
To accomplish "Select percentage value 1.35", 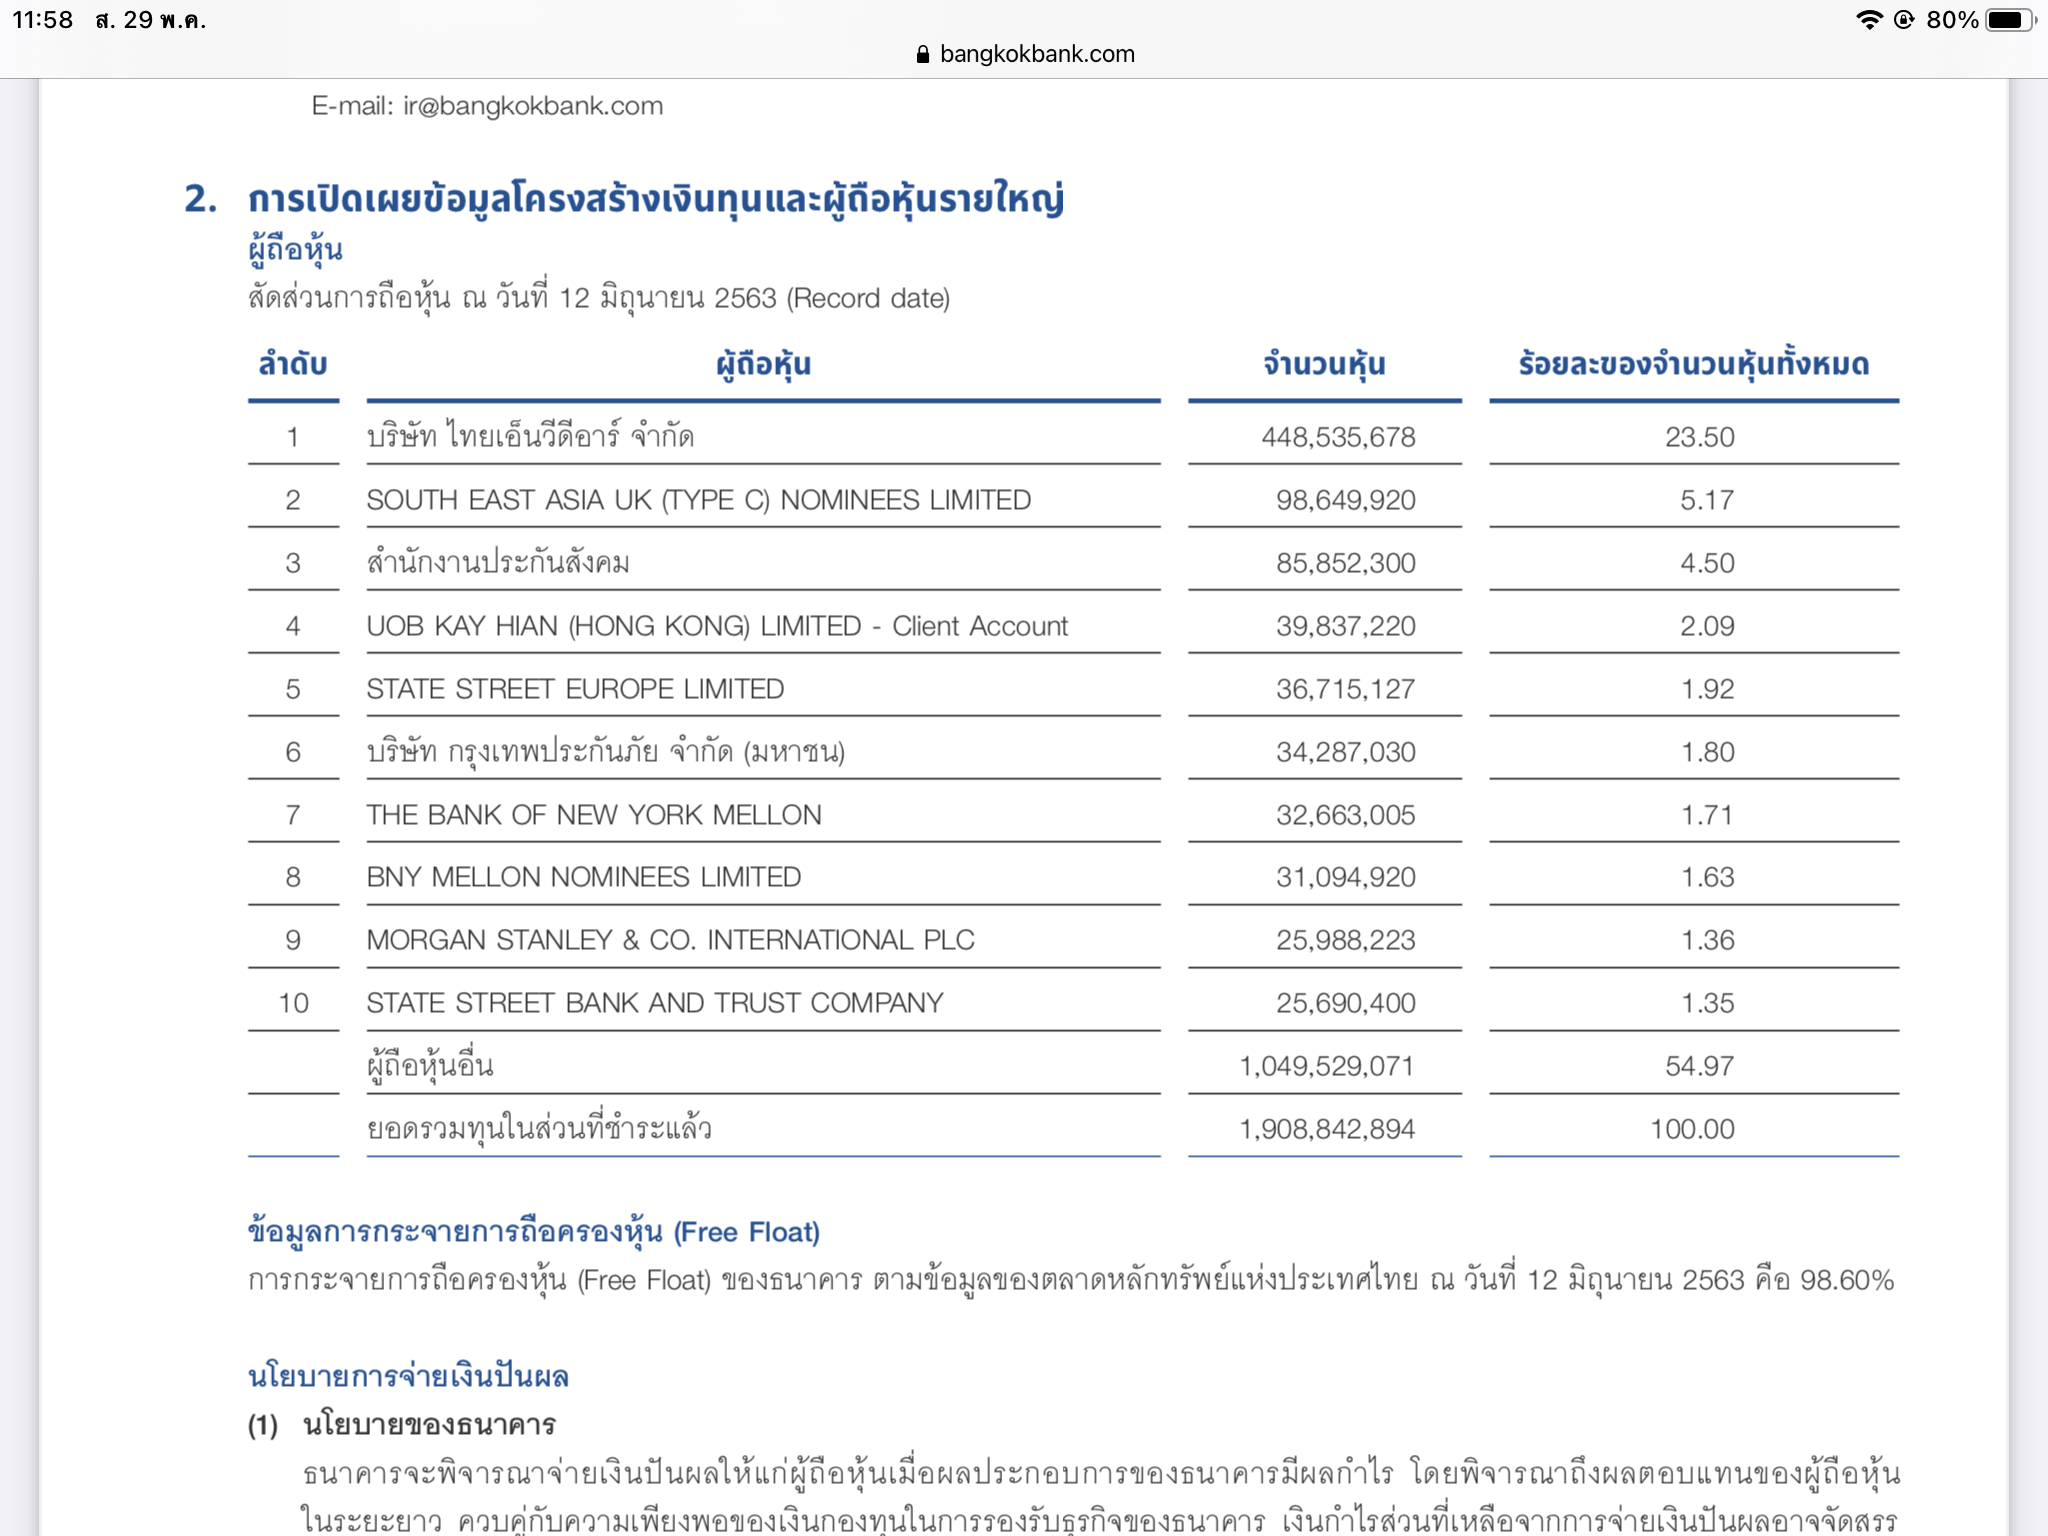I will coord(1706,1003).
